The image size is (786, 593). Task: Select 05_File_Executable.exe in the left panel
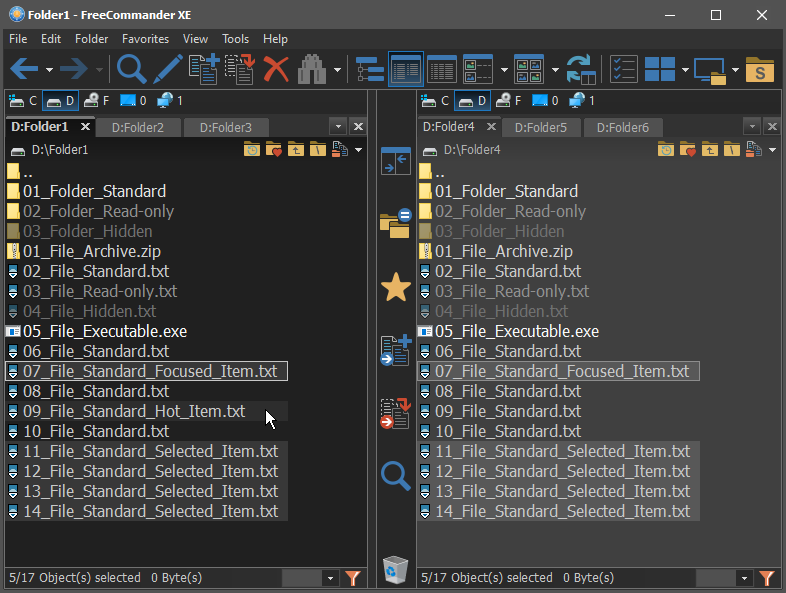tap(105, 331)
